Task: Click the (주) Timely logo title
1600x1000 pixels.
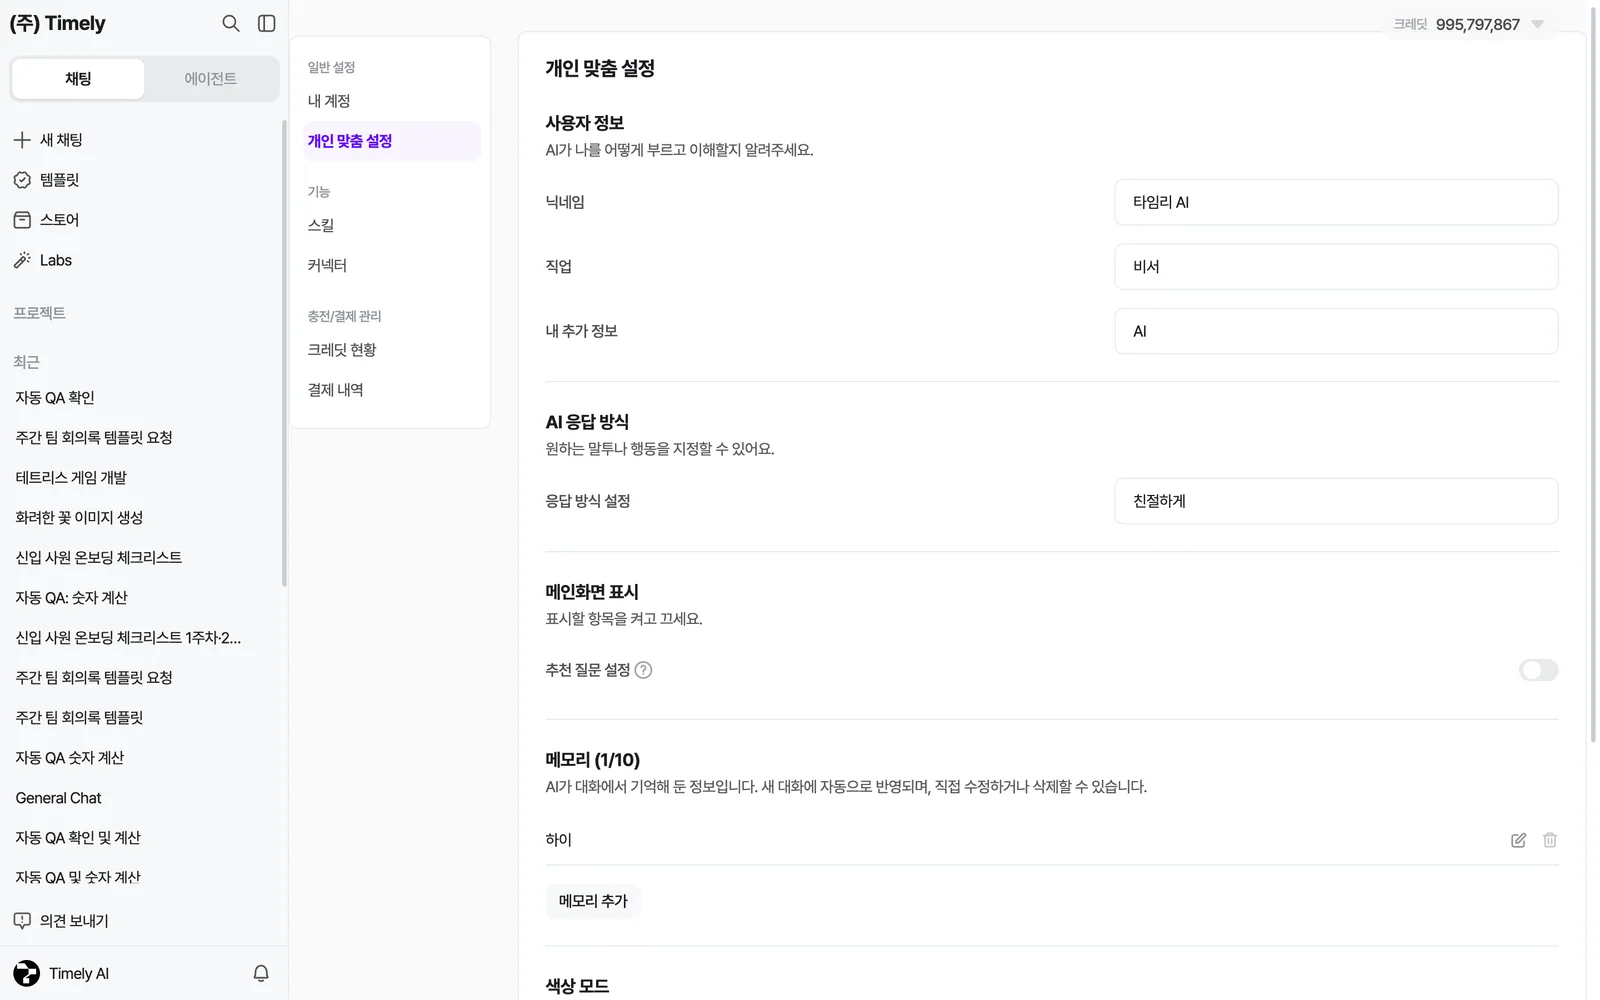Action: click(x=57, y=23)
